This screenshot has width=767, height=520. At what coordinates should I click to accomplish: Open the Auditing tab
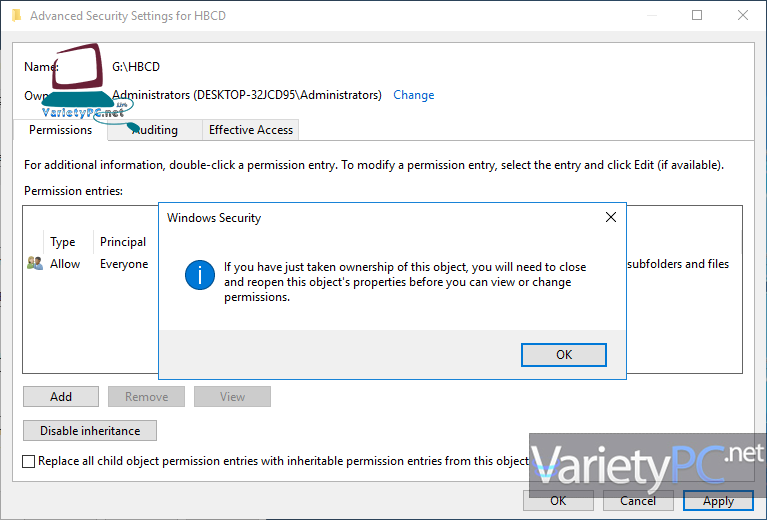click(x=155, y=130)
